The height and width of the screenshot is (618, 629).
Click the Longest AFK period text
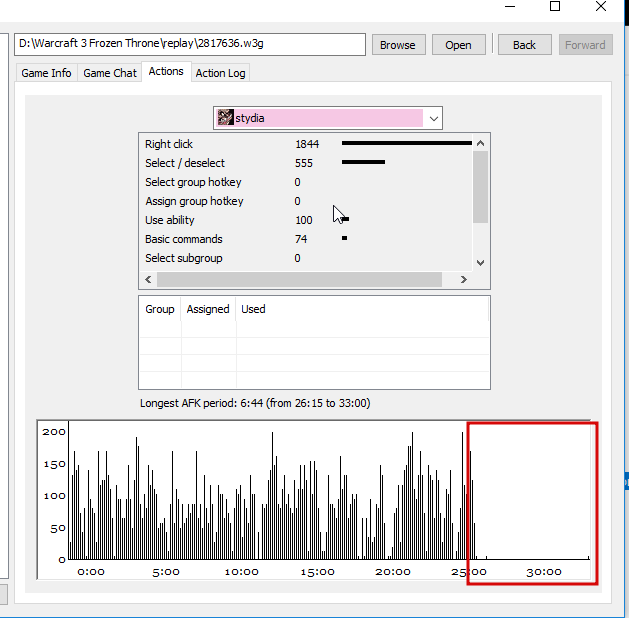(x=255, y=403)
